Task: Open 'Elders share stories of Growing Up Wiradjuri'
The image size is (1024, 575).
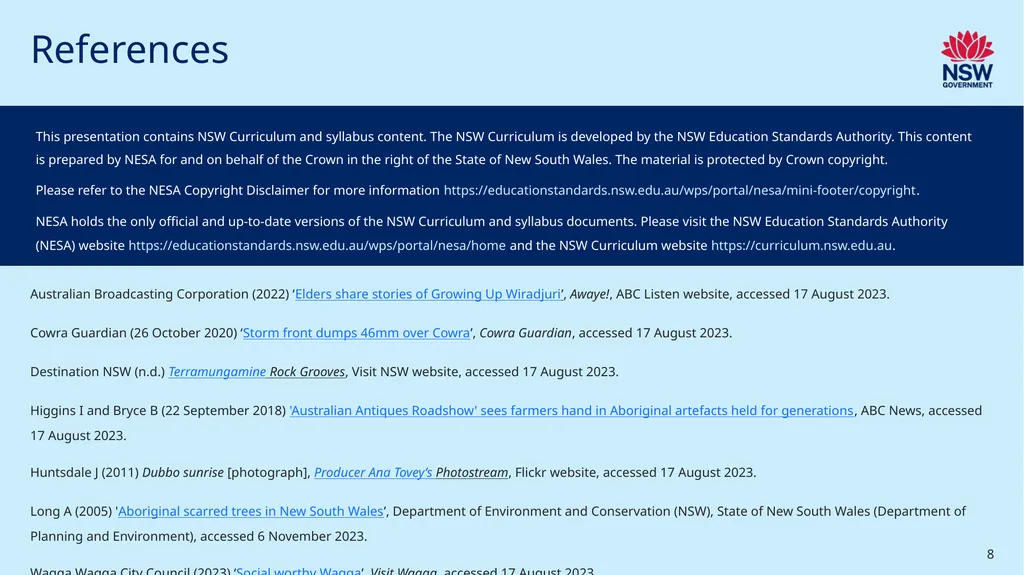Action: click(428, 294)
